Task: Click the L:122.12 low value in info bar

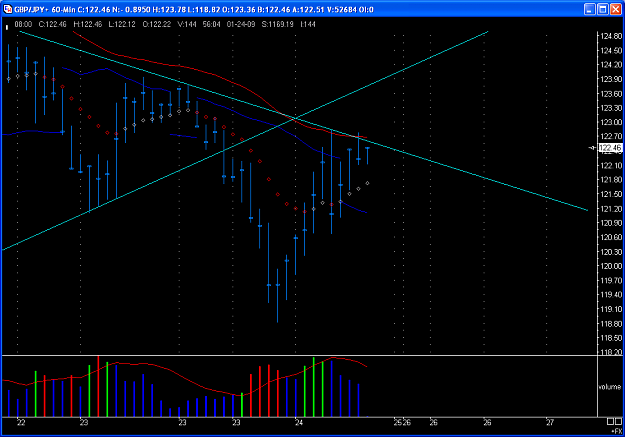Action: pos(122,24)
